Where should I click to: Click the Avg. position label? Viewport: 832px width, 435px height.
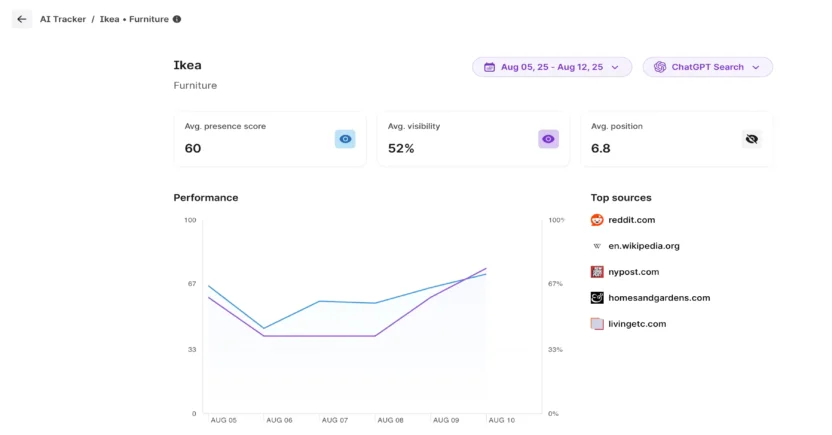pyautogui.click(x=617, y=126)
